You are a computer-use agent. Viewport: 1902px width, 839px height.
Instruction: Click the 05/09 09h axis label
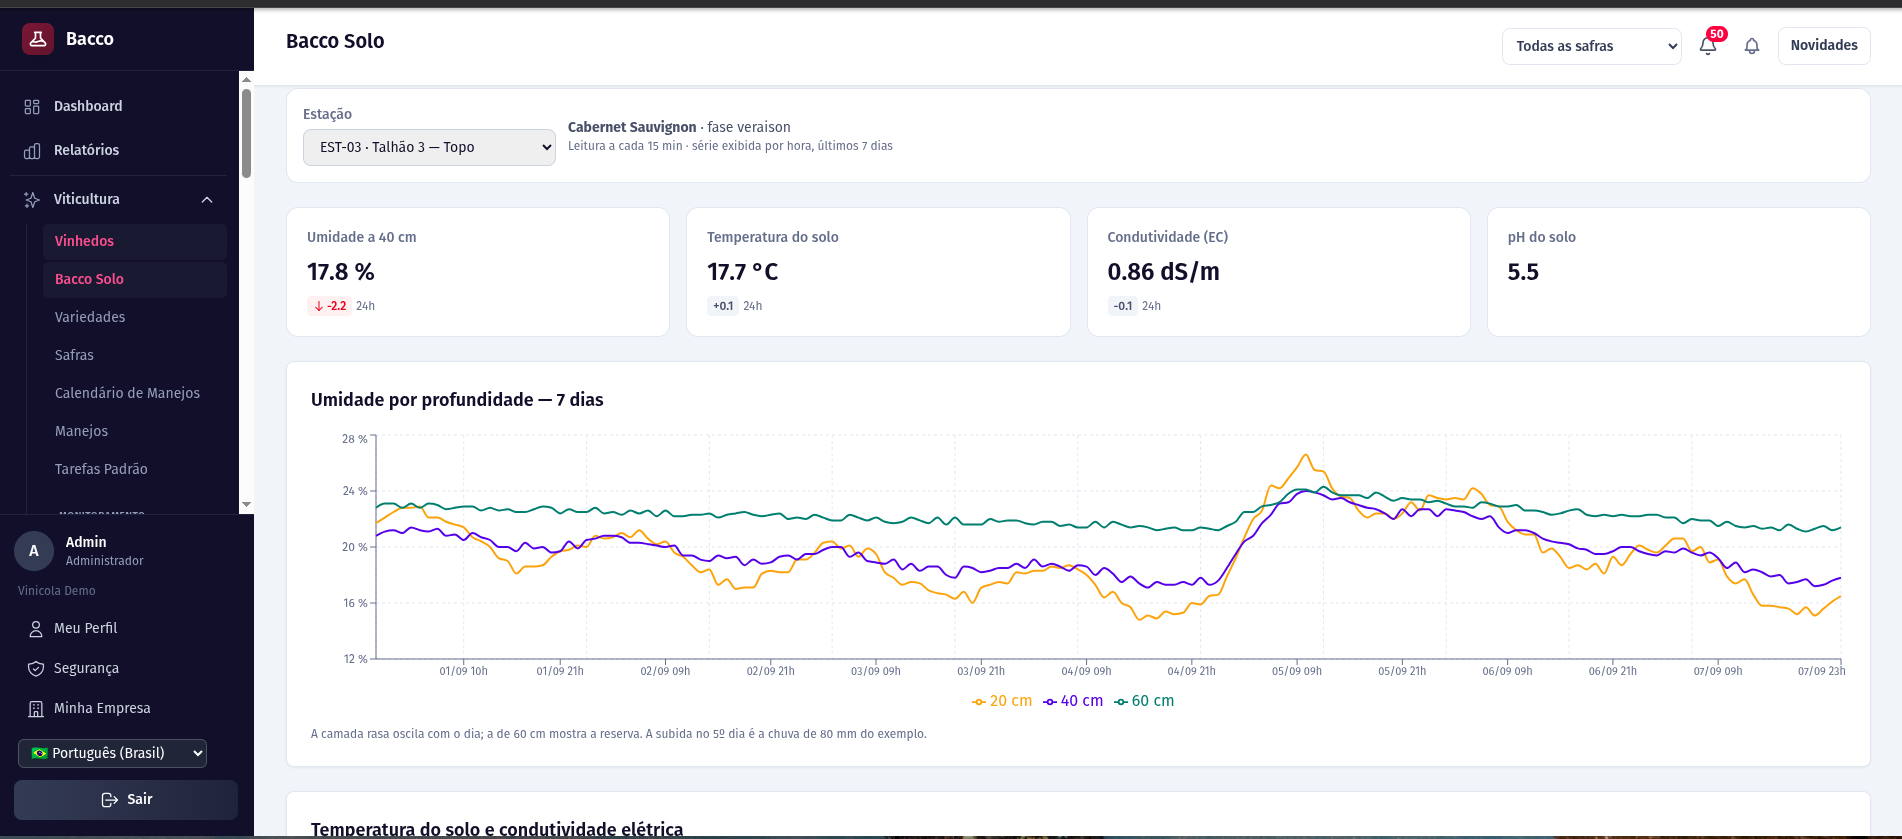pos(1297,671)
